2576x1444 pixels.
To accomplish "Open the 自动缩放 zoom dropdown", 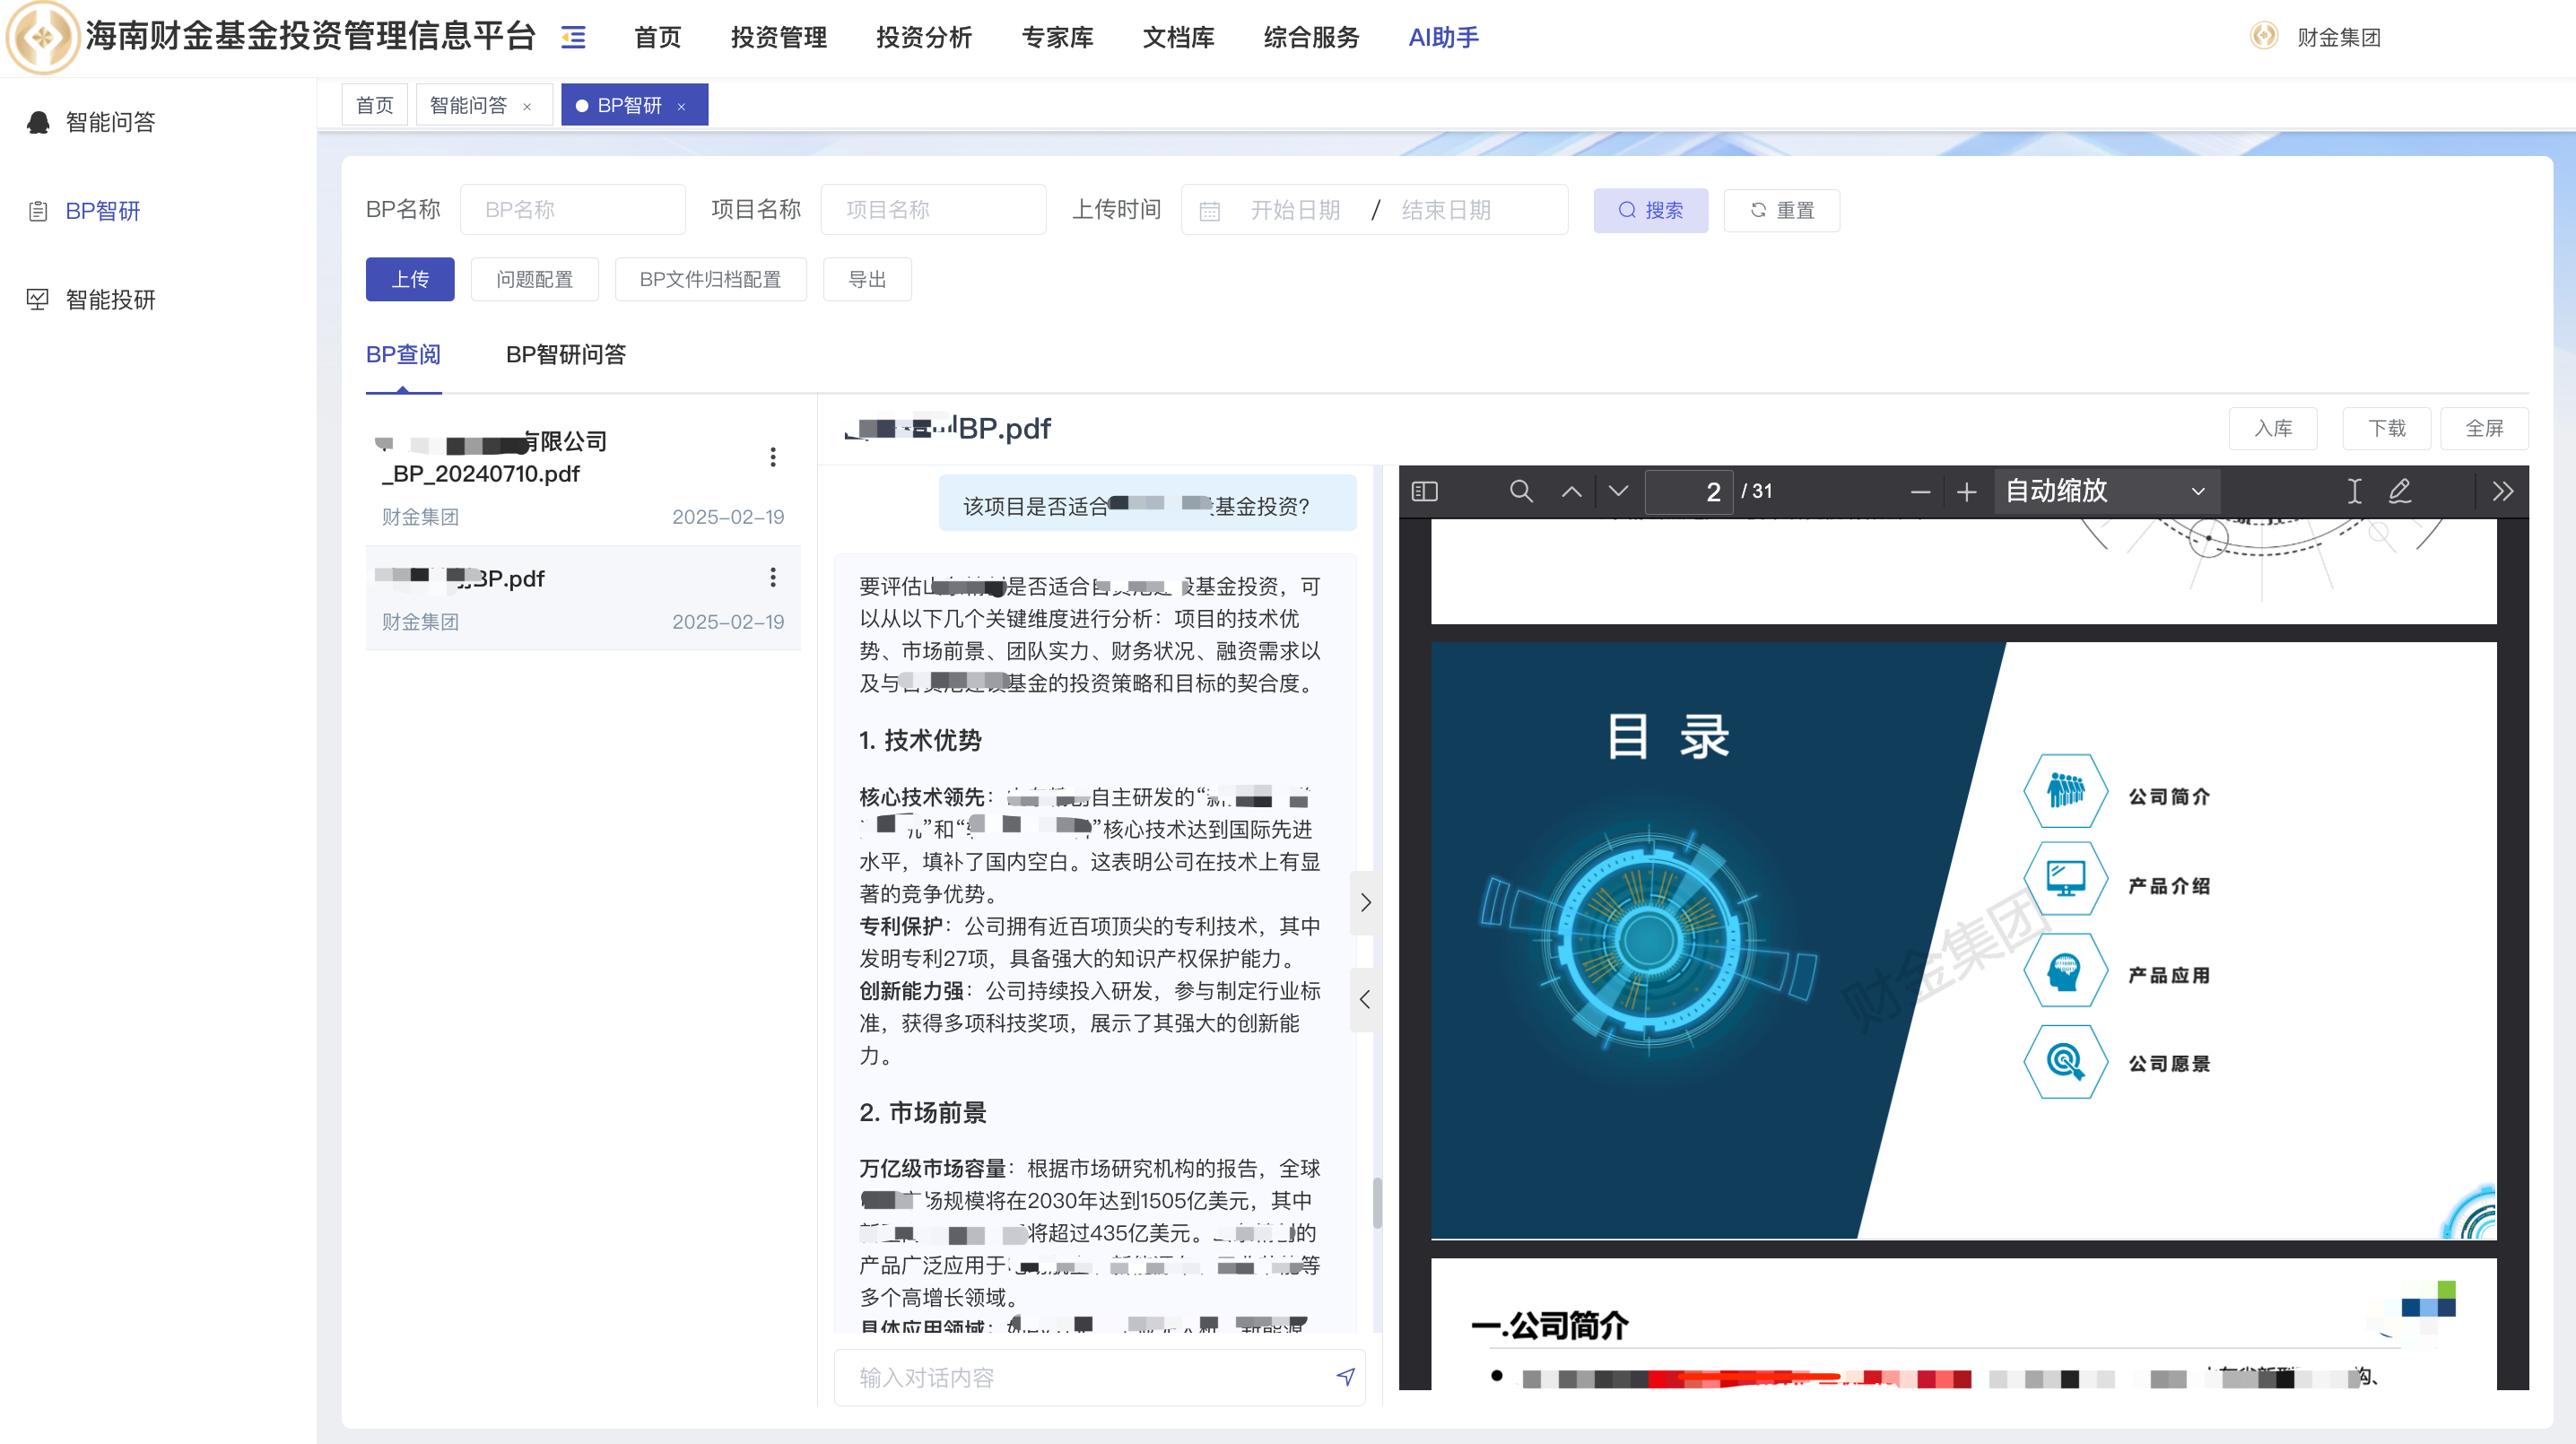I will pos(2106,491).
